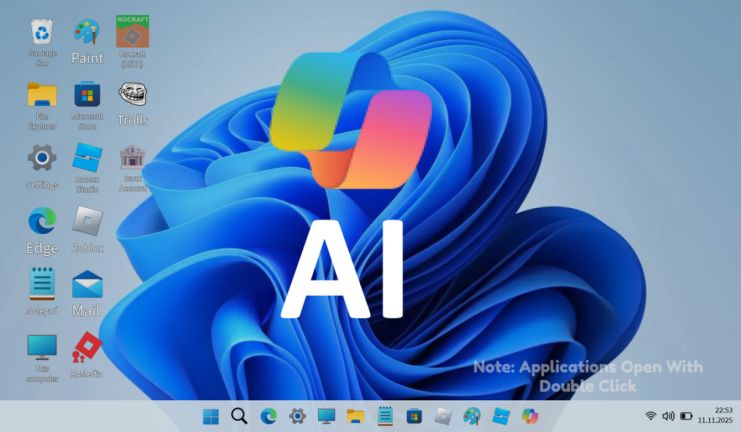Select the Mail envelope desktop icon
Image resolution: width=741 pixels, height=432 pixels.
[87, 284]
